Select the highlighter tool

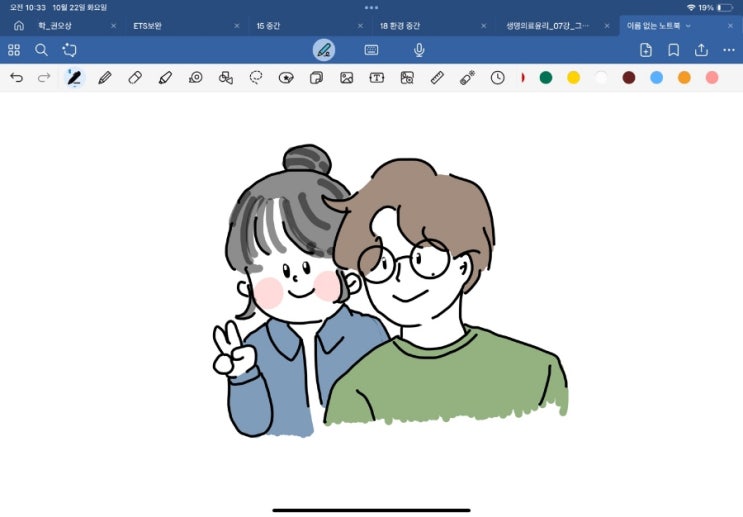[x=165, y=78]
